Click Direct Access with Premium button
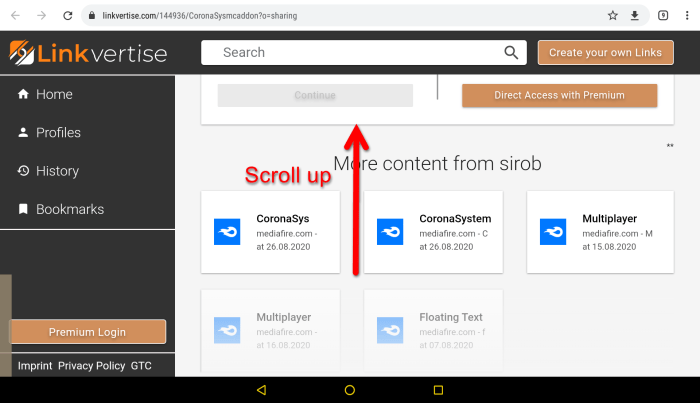700x403 pixels. coord(559,95)
